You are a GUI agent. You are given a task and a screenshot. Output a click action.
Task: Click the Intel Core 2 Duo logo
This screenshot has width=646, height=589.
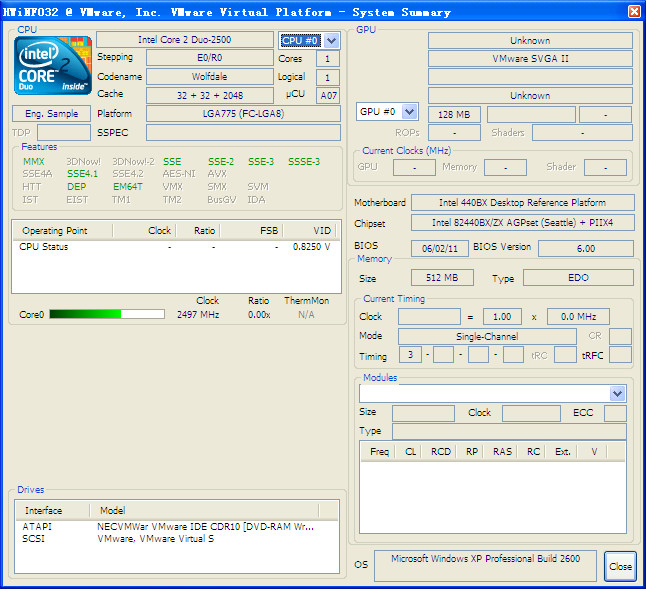click(53, 65)
